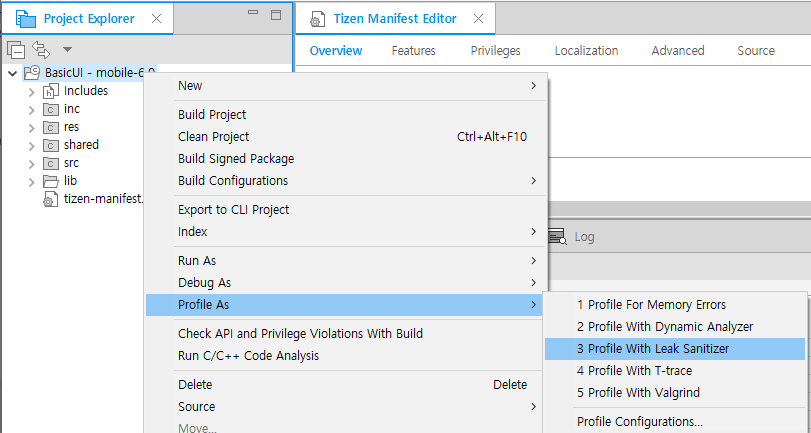
Task: Click the lib folder icon
Action: click(51, 181)
